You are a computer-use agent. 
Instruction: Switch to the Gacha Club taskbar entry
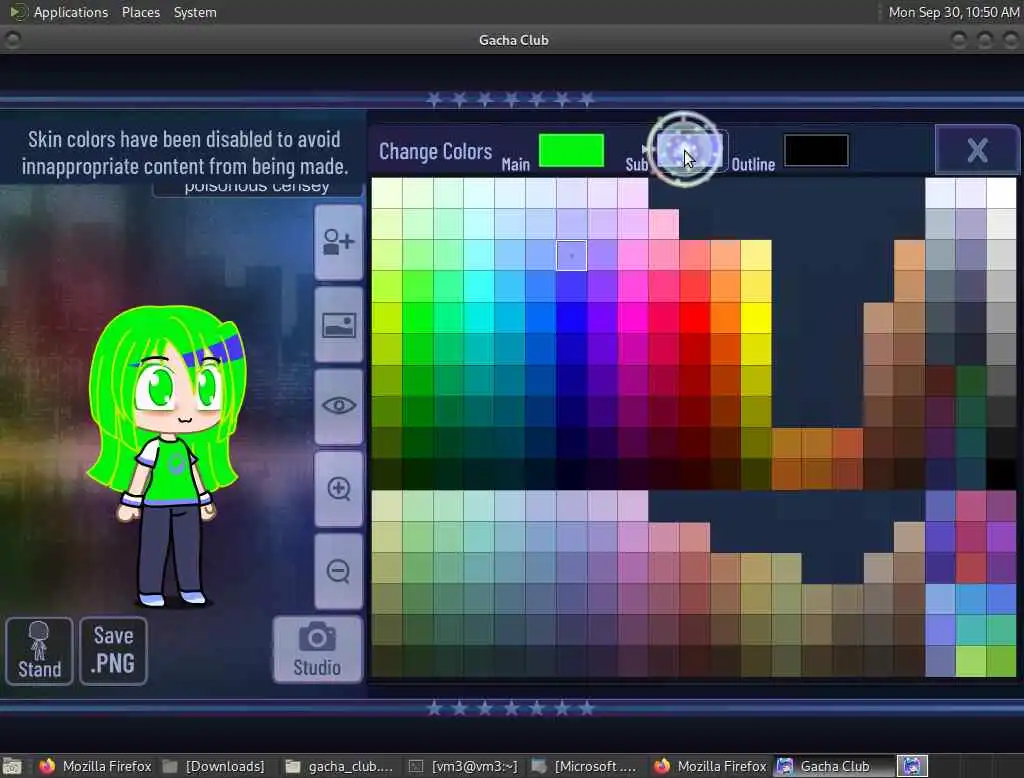[x=833, y=766]
